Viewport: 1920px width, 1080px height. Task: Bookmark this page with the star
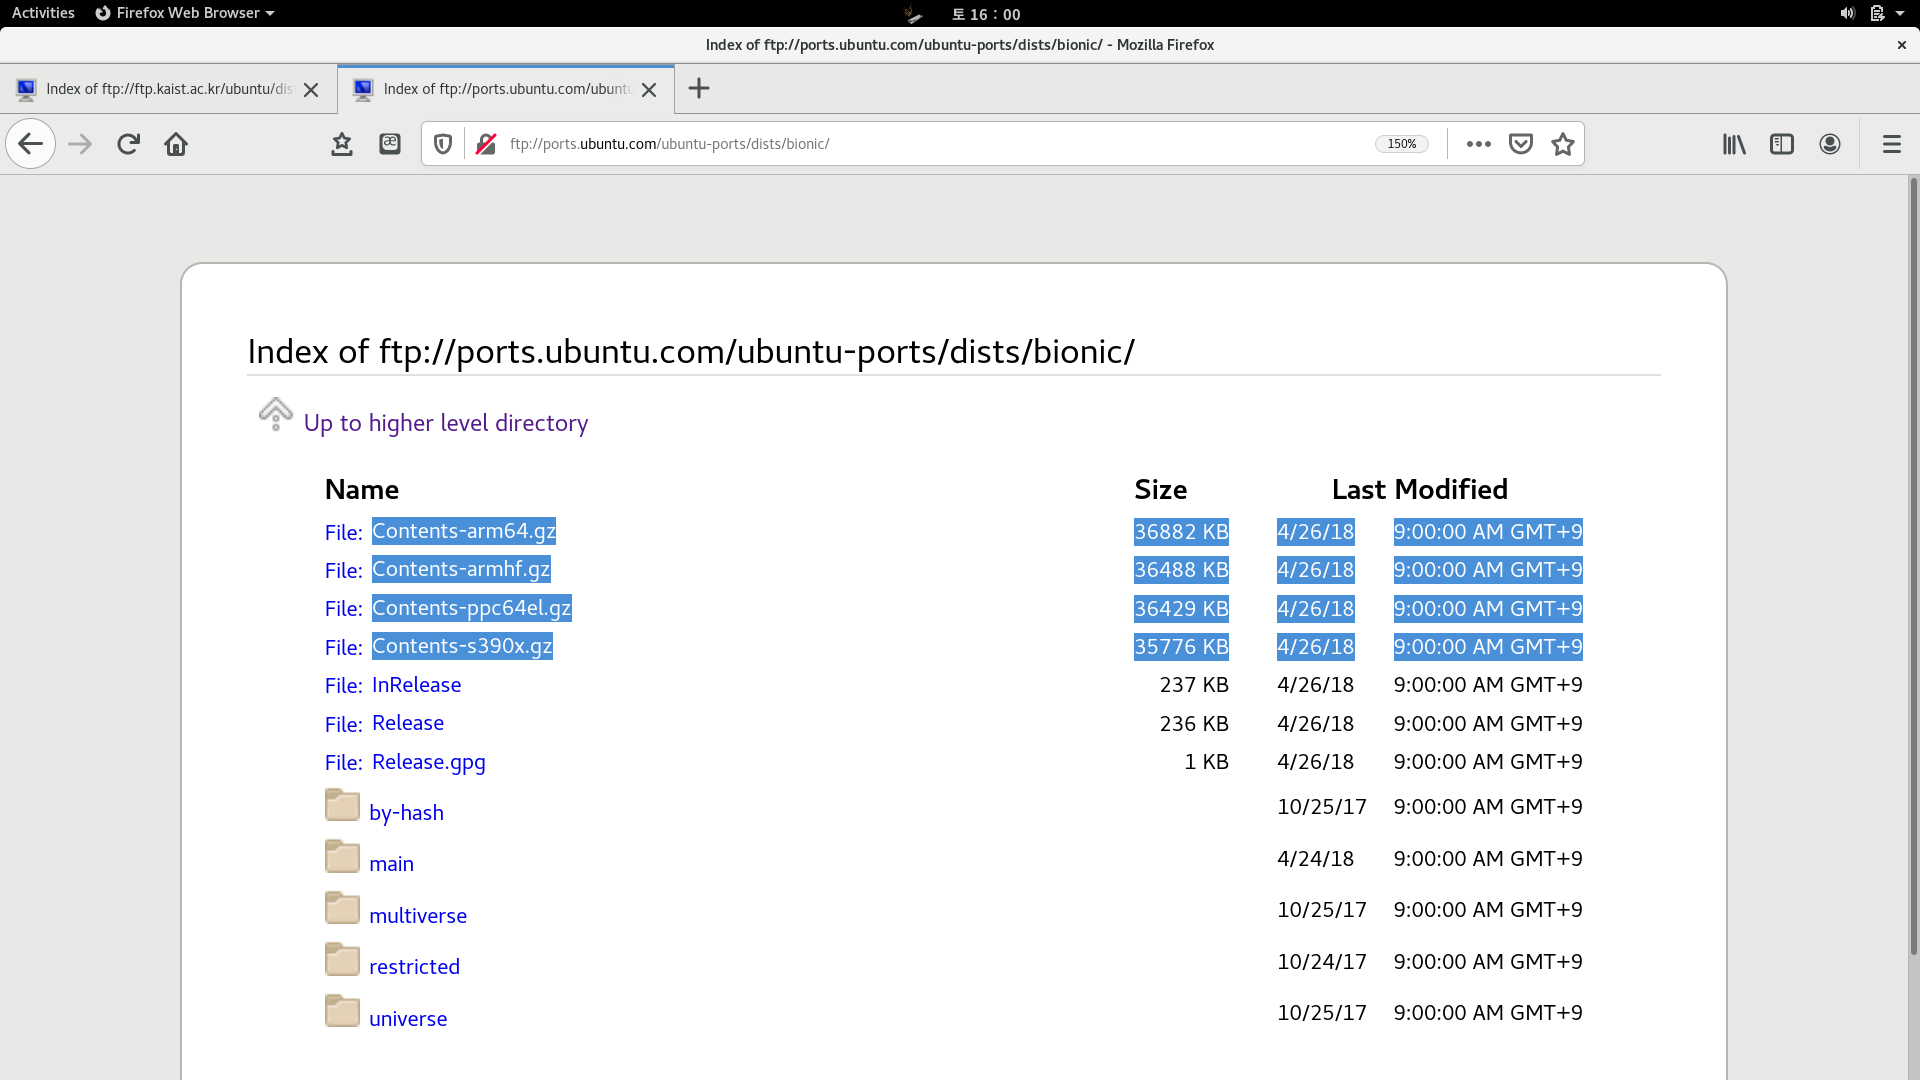[1563, 144]
